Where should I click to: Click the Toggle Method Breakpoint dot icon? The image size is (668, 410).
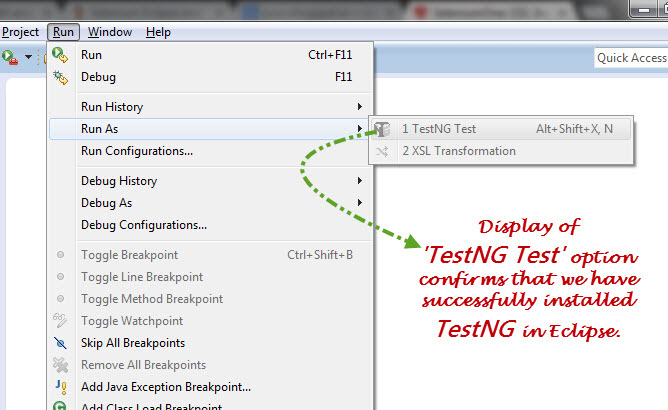point(60,299)
